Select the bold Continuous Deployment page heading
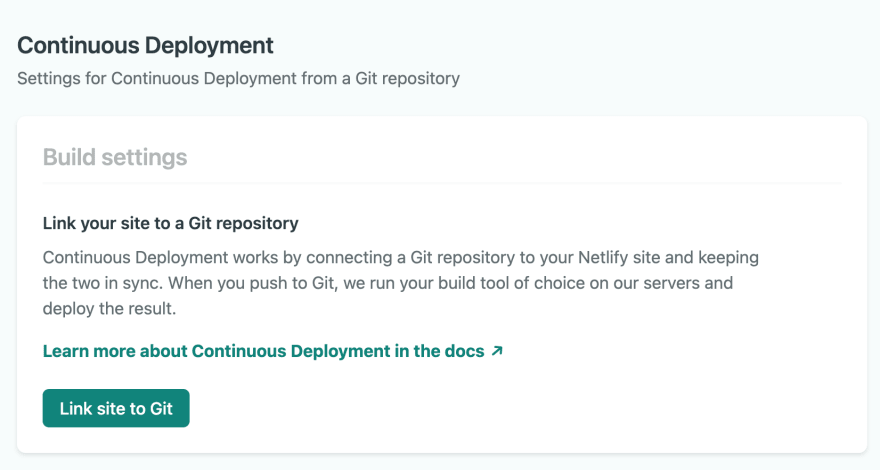The image size is (880, 470). pyautogui.click(x=145, y=45)
